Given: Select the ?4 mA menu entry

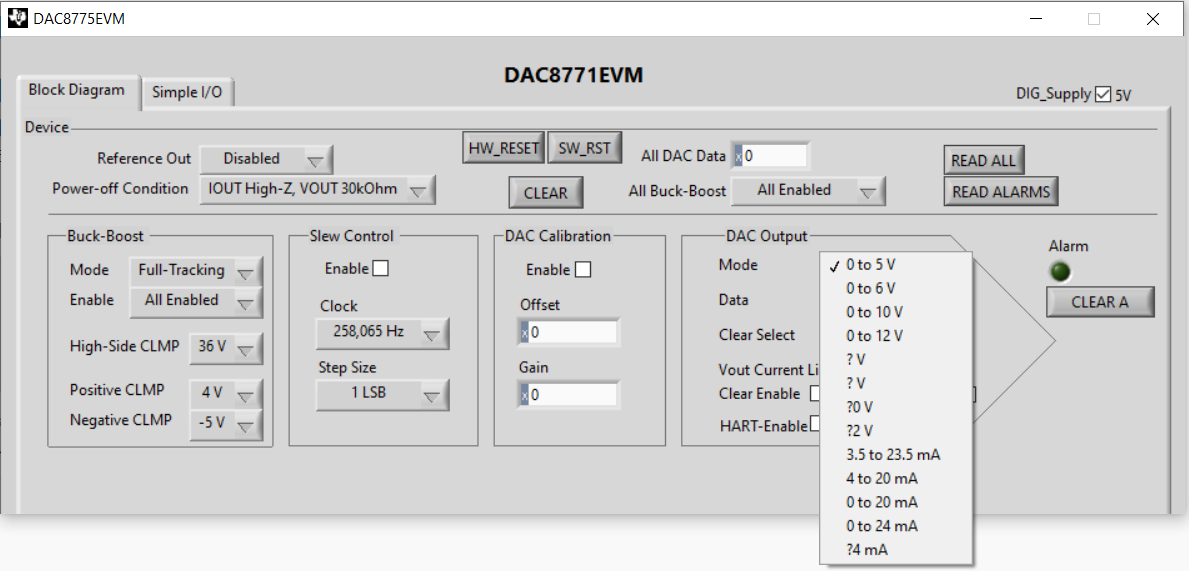Looking at the screenshot, I should (896, 550).
